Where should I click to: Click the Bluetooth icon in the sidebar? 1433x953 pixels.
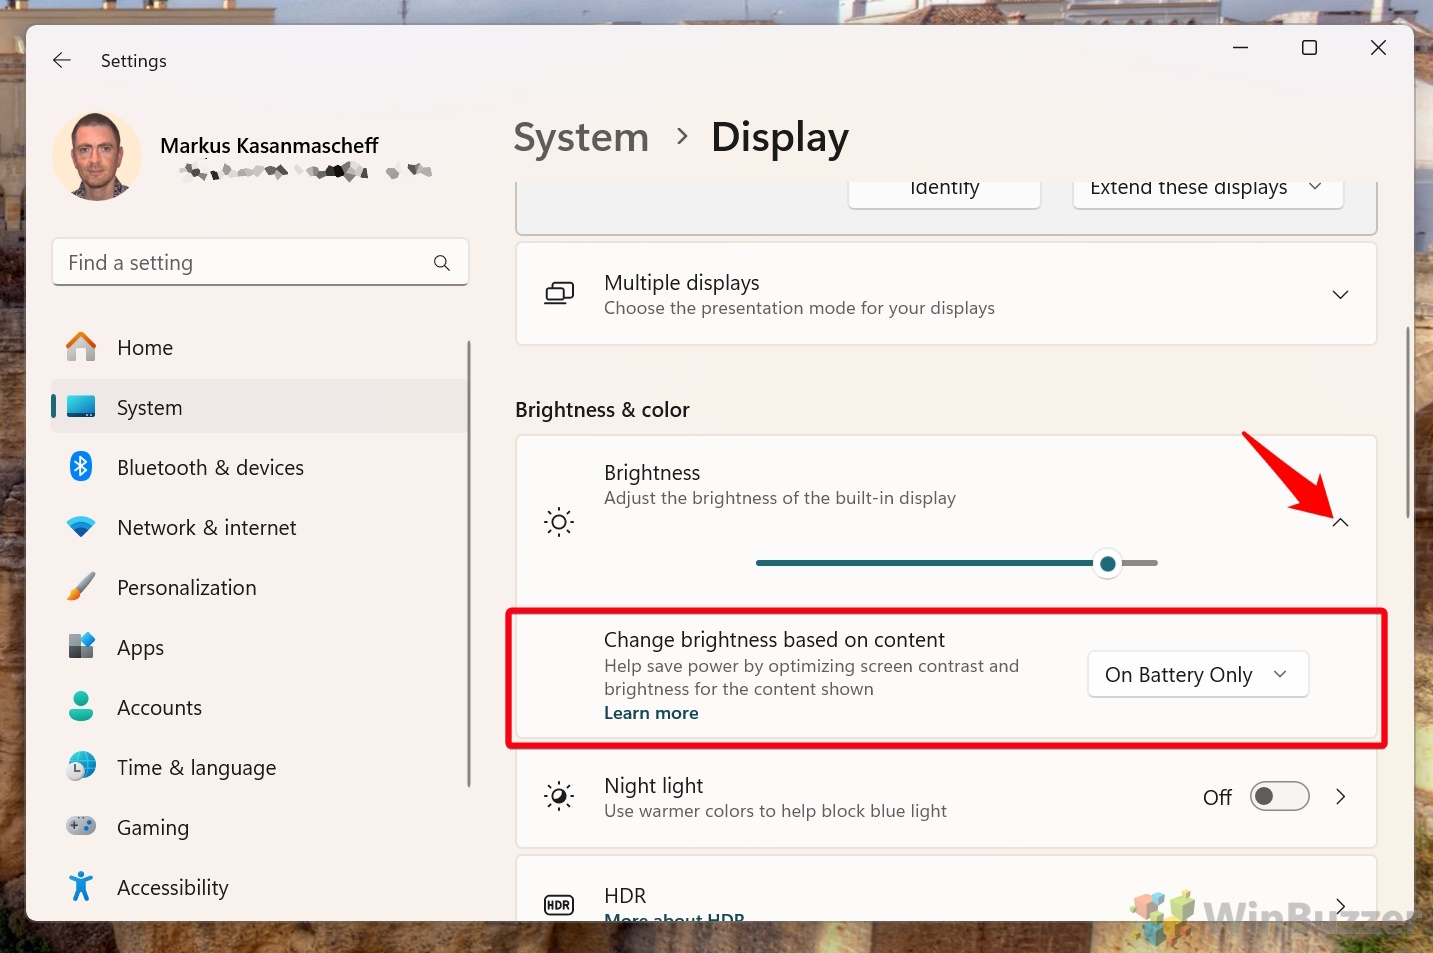click(81, 466)
